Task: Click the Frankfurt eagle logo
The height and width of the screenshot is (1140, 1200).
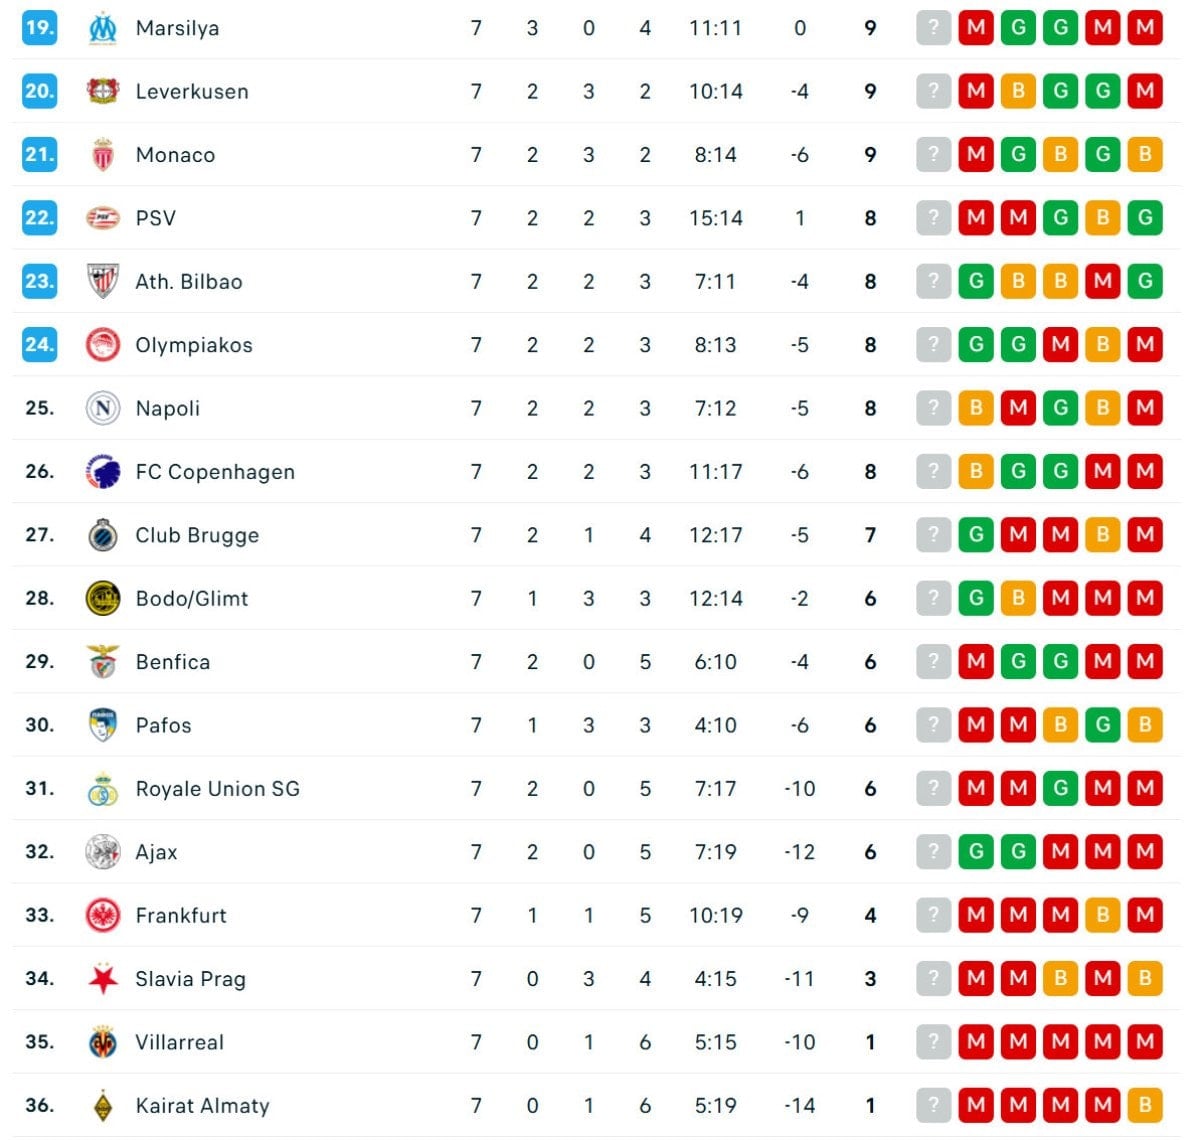Action: pyautogui.click(x=103, y=915)
